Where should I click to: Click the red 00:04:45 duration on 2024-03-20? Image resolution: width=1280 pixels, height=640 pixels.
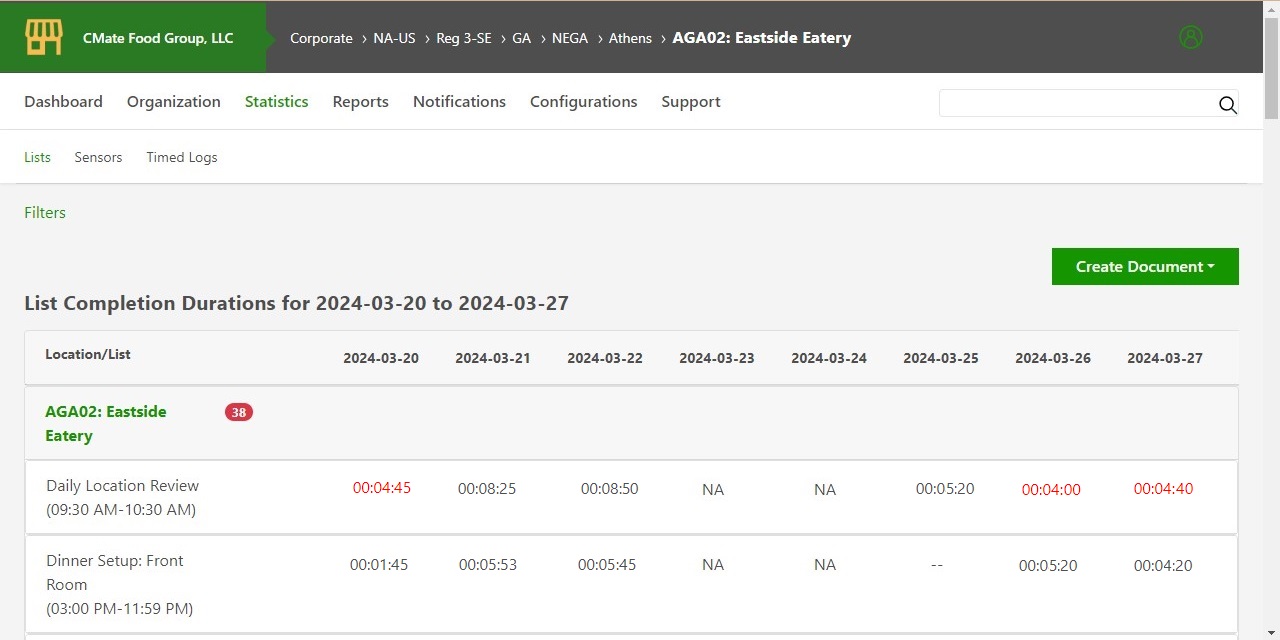click(x=381, y=488)
